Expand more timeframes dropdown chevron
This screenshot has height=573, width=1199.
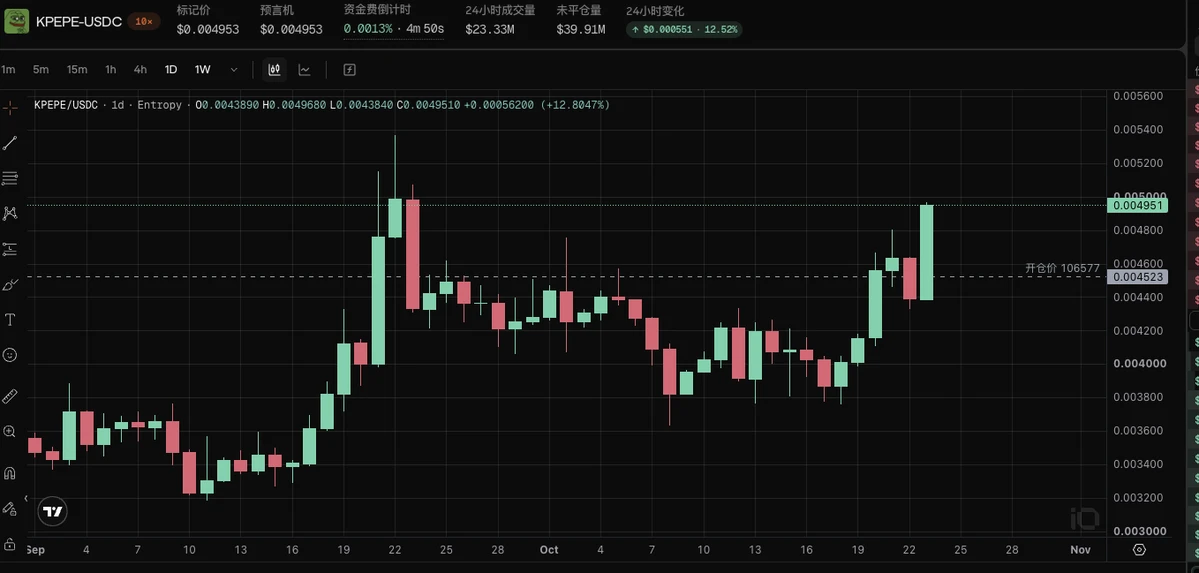coord(234,70)
